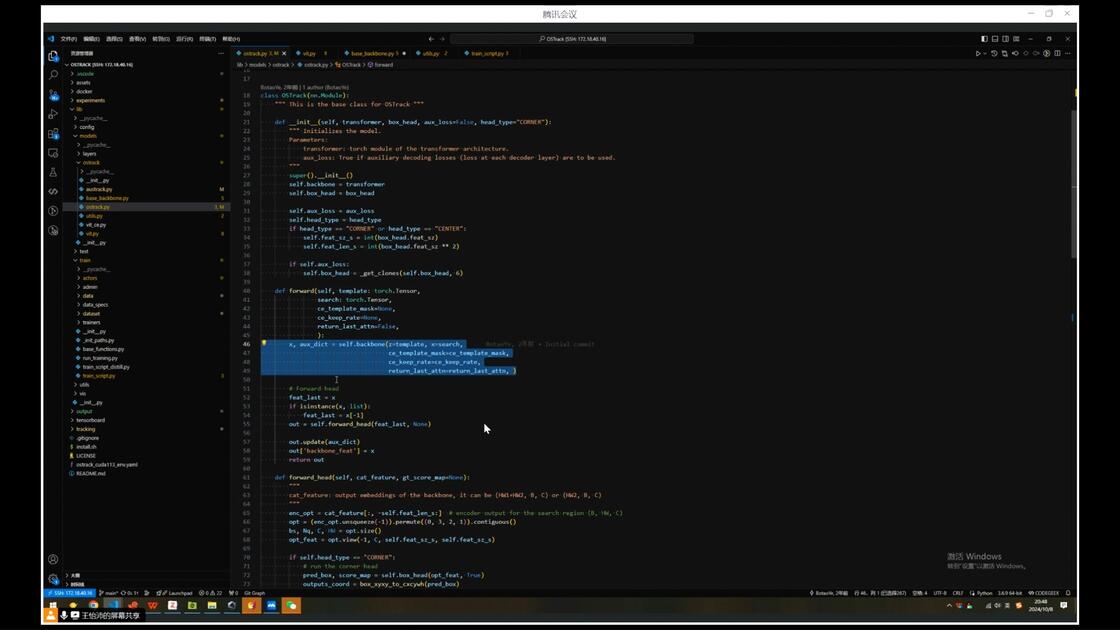Screen dimensions: 1120x630
Task: Open vit_ce.py in the file tree
Action: pyautogui.click(x=146, y=225)
